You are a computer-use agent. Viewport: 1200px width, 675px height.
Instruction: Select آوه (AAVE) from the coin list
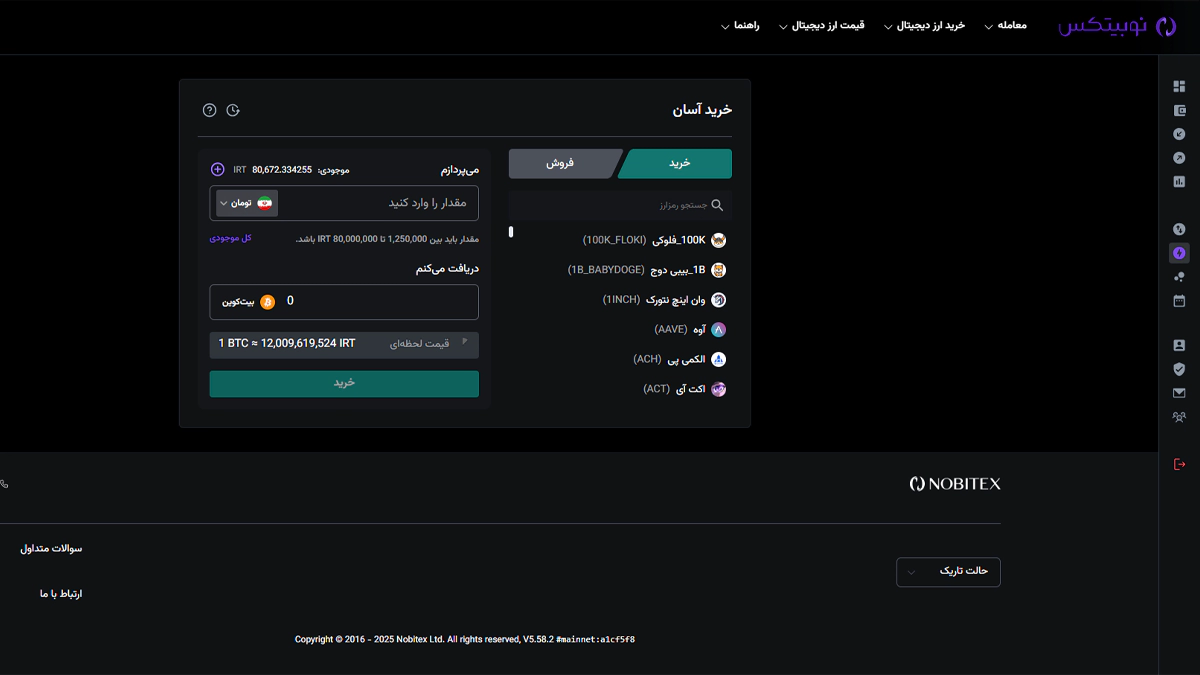[690, 329]
